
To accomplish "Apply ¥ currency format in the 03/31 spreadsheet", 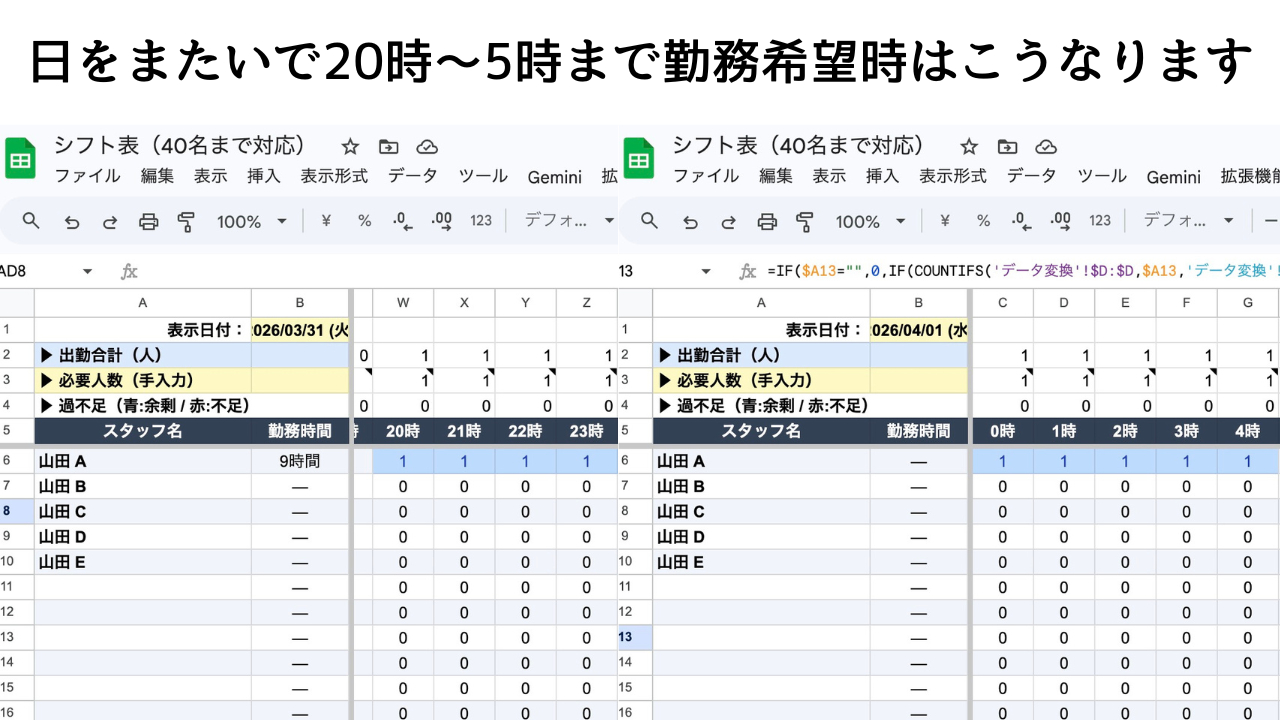I will point(326,221).
